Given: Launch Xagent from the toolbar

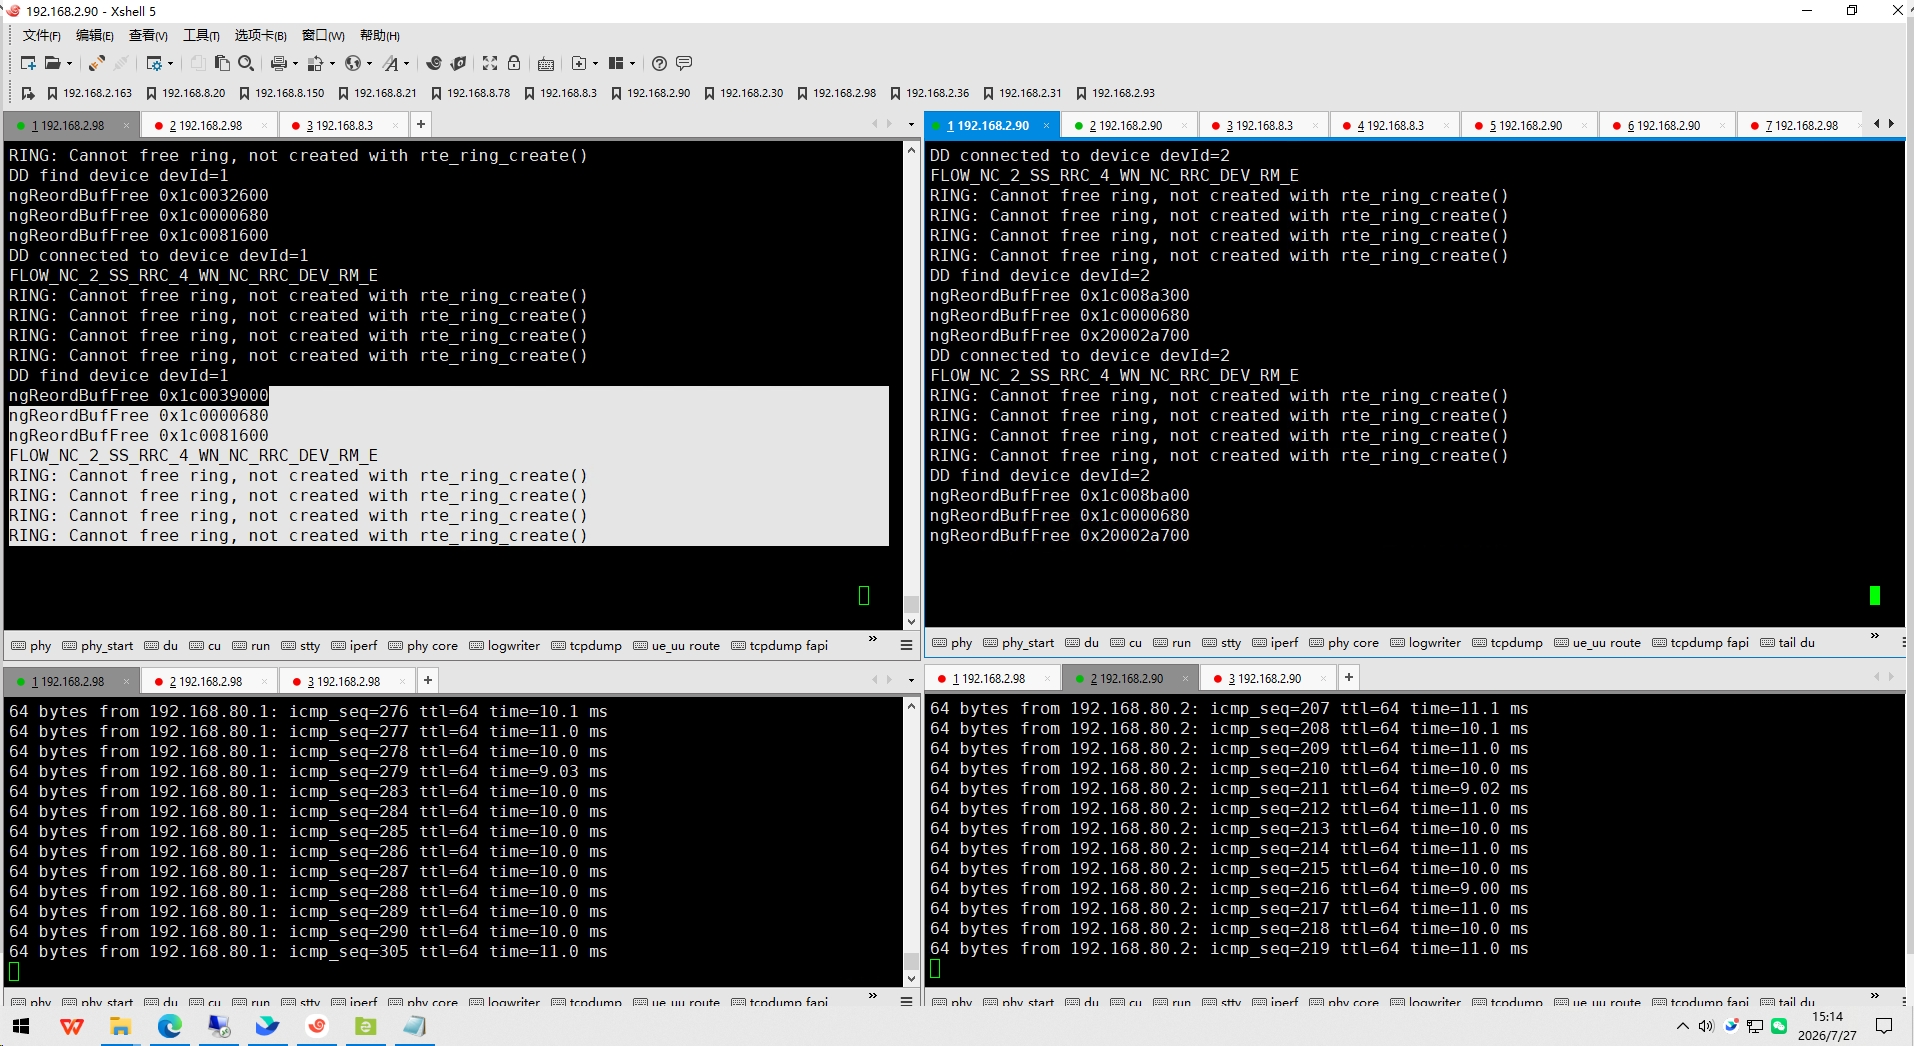Looking at the screenshot, I should [x=458, y=63].
